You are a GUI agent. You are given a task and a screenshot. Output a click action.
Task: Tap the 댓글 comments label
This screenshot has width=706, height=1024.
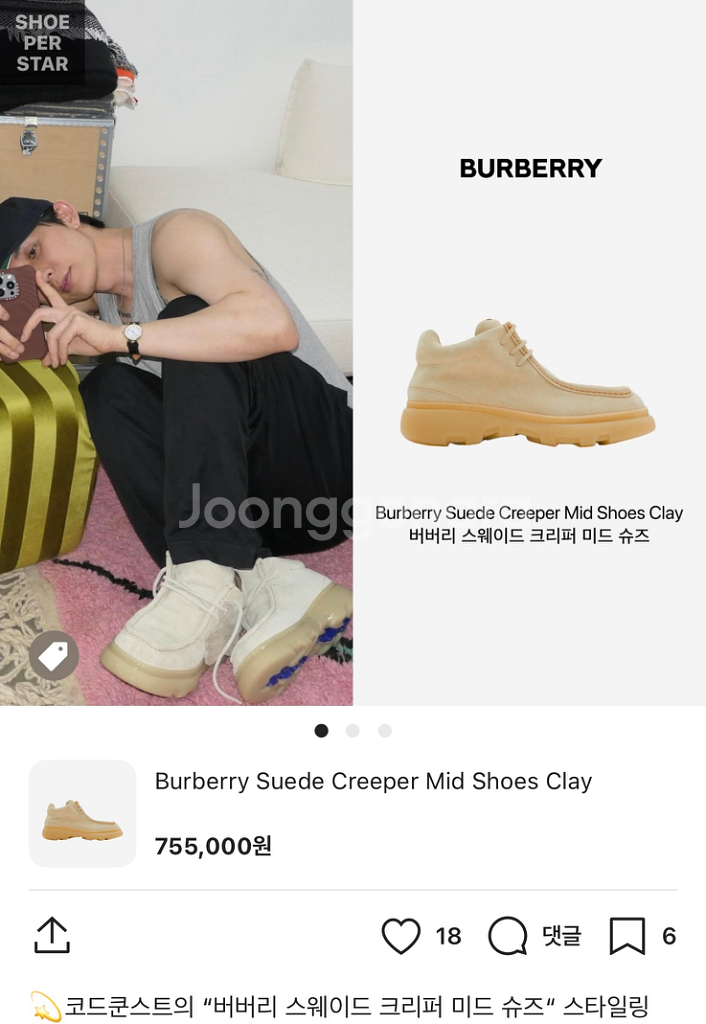pos(562,936)
